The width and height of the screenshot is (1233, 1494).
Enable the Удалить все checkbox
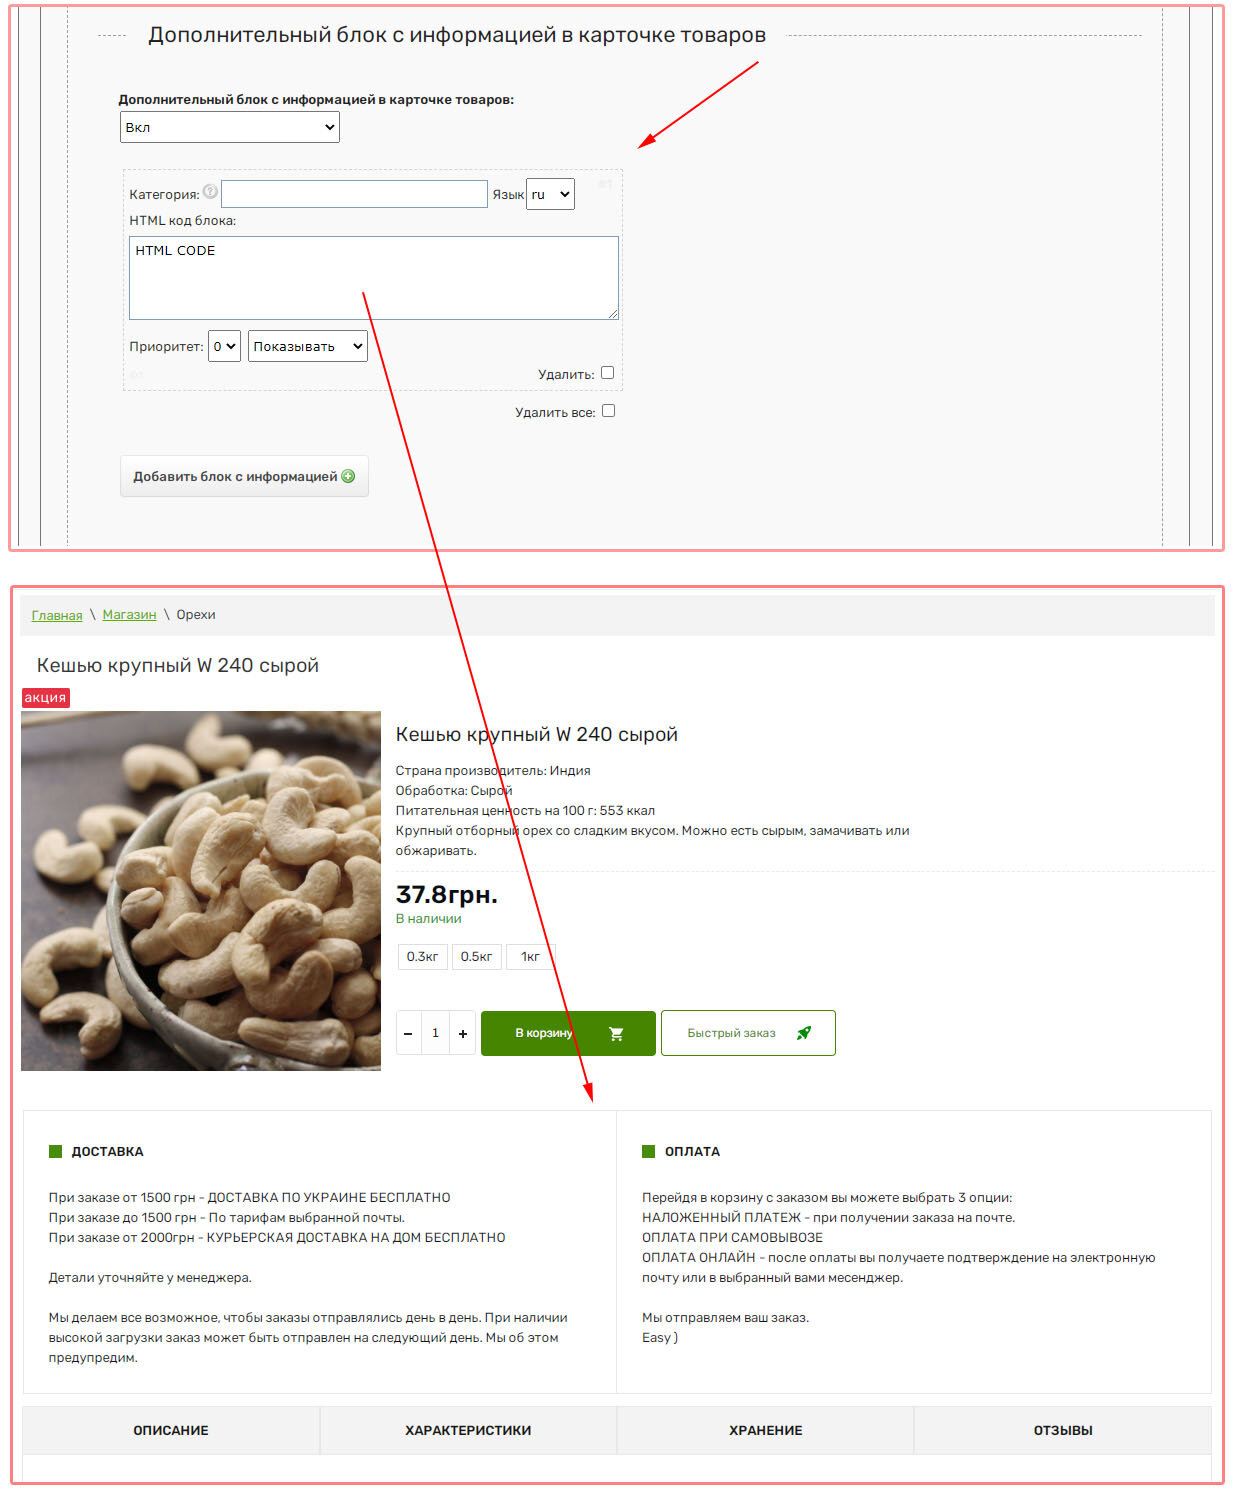608,411
